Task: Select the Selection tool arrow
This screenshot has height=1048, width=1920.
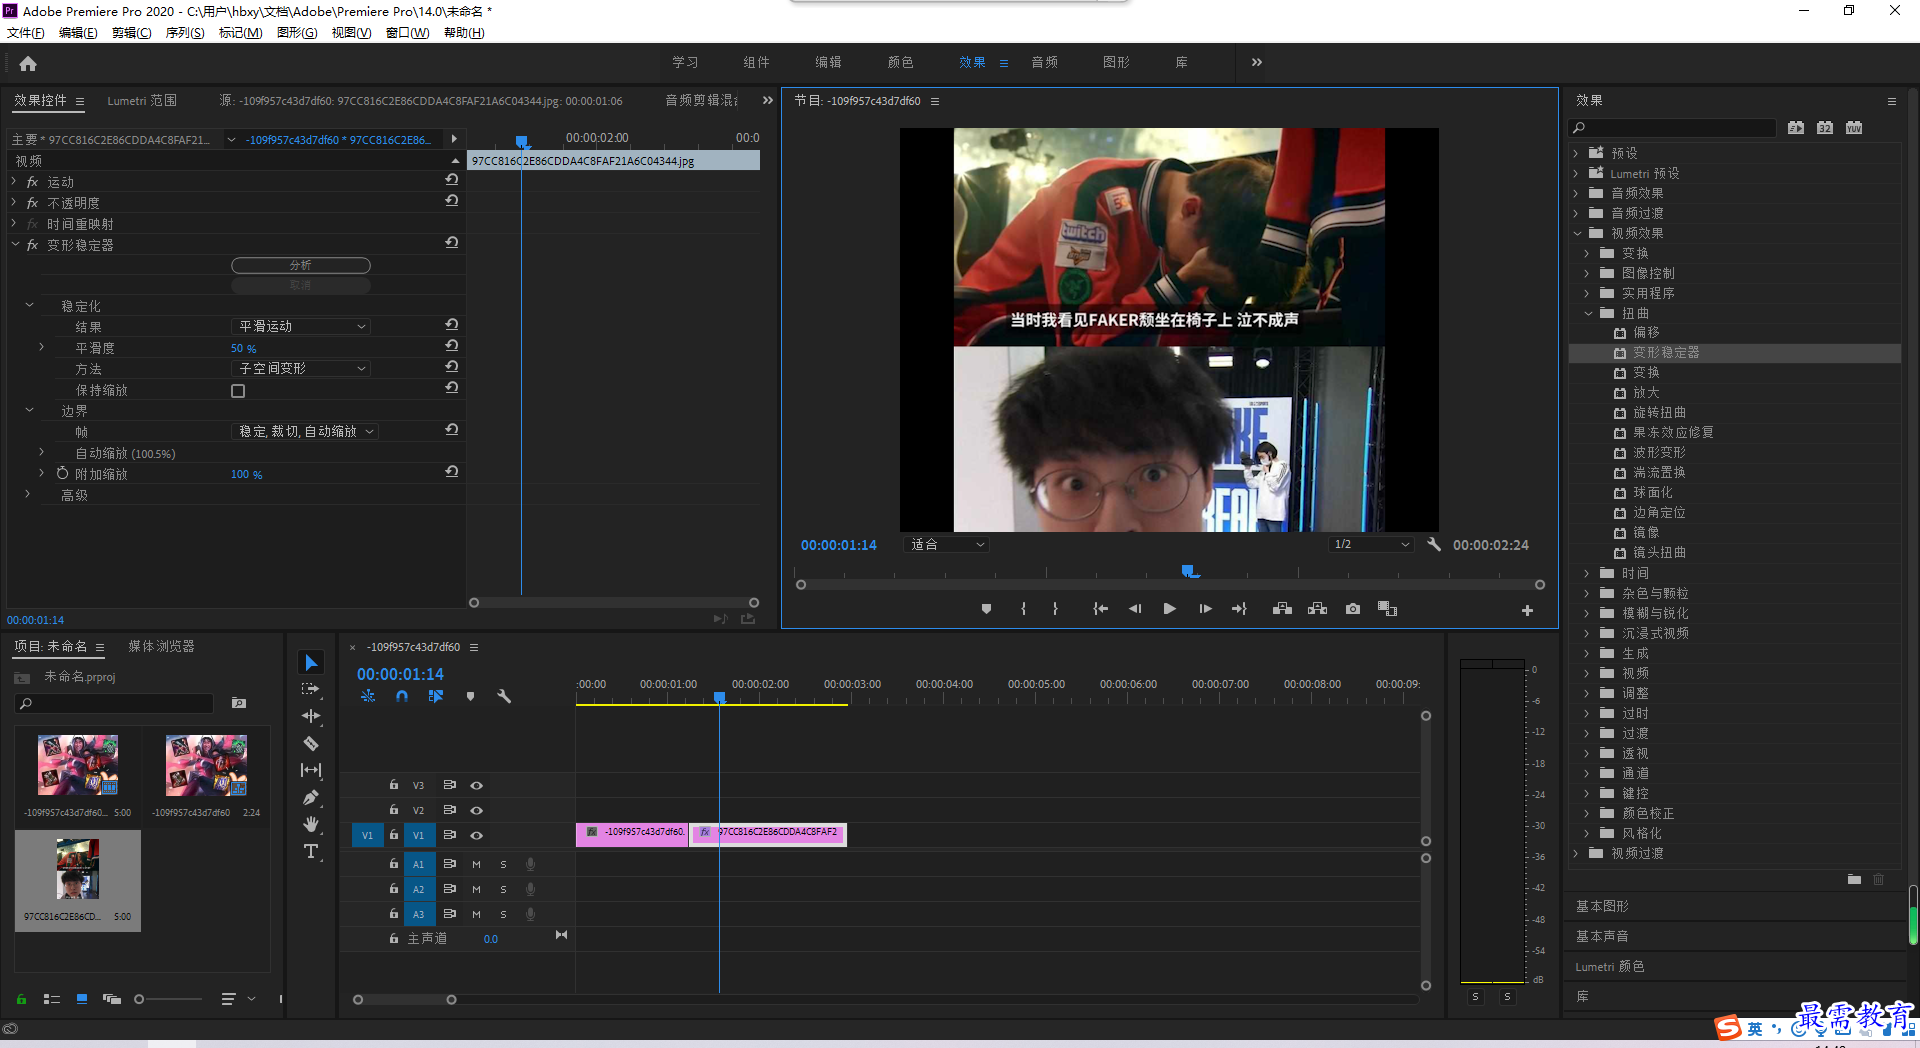Action: pos(311,663)
